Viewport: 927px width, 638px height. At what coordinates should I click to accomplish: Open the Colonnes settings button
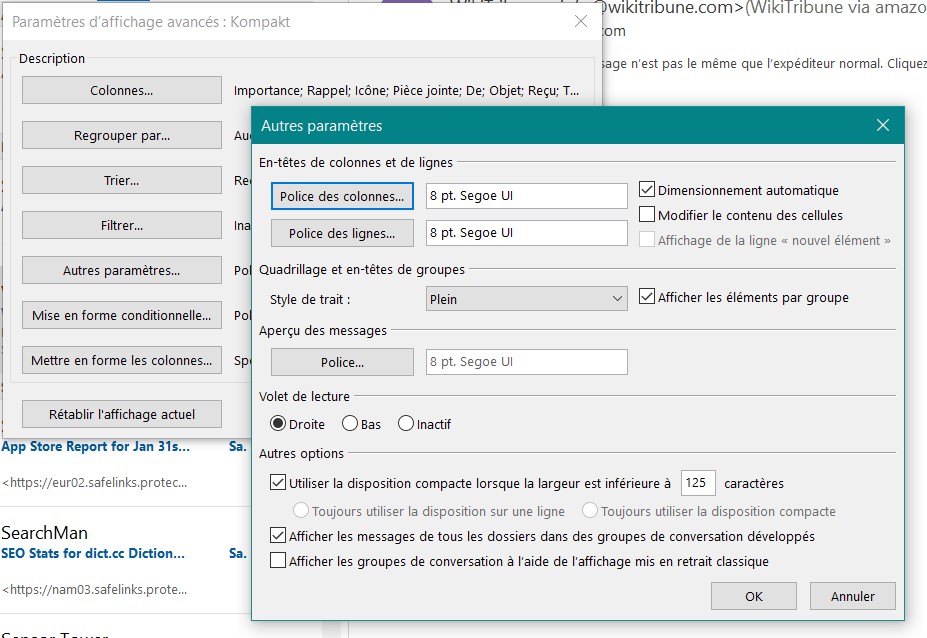(x=121, y=90)
